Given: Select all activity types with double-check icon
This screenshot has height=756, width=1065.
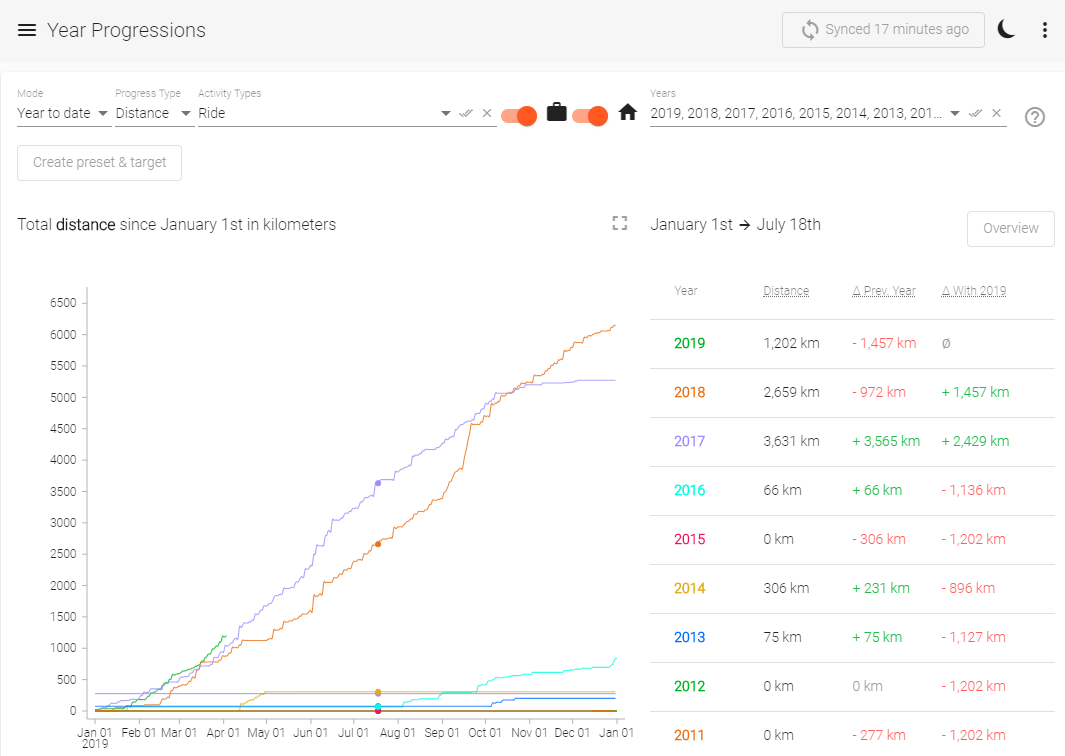Looking at the screenshot, I should [x=466, y=113].
